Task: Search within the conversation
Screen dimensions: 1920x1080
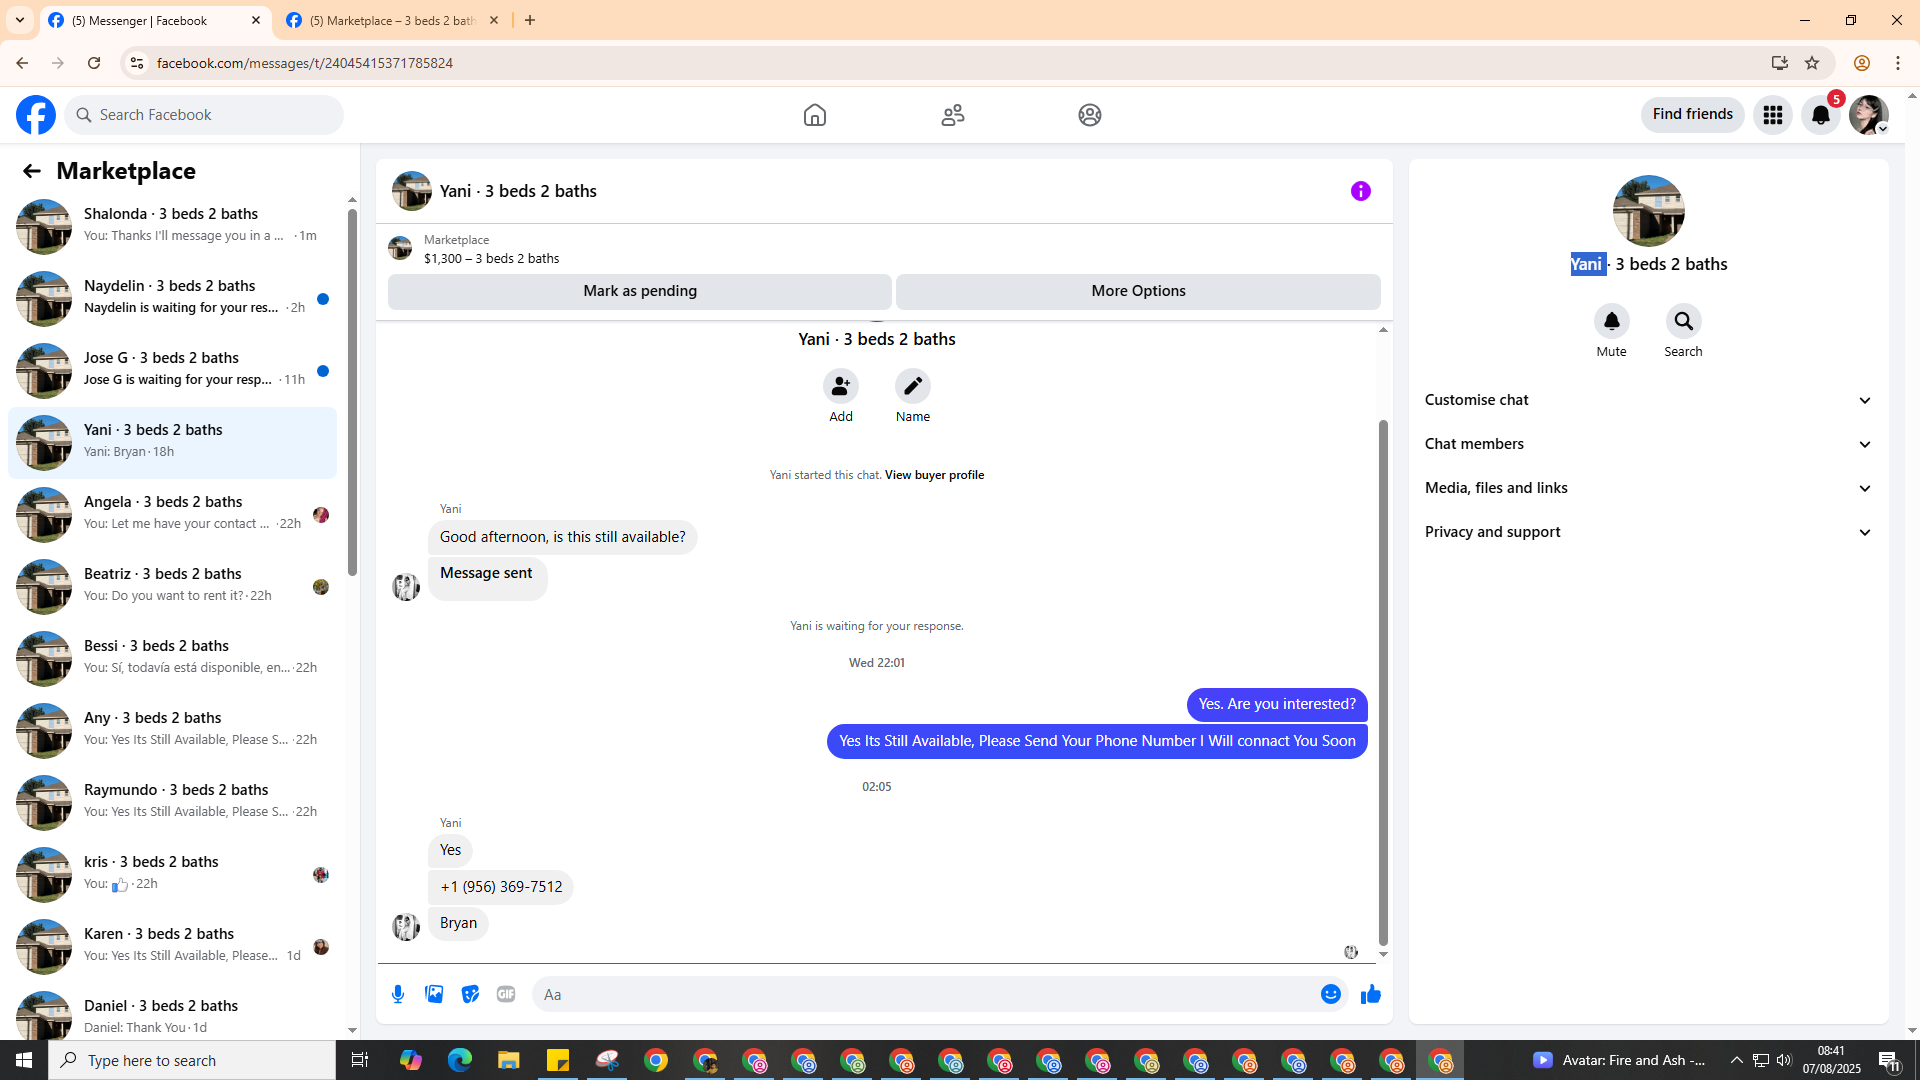Action: pos(1684,321)
